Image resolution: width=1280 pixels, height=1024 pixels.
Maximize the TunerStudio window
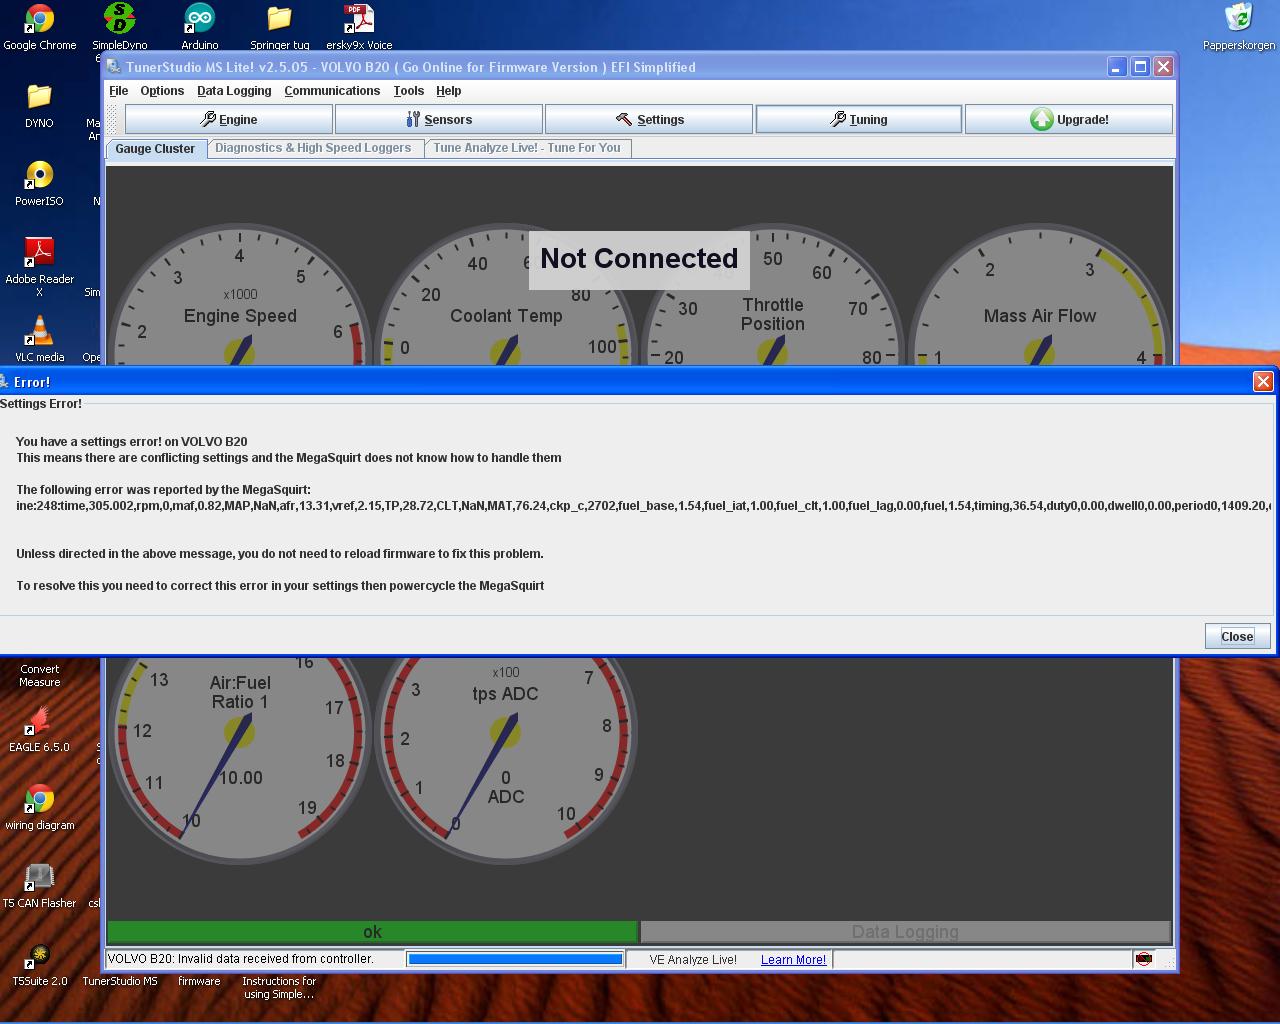point(1140,67)
